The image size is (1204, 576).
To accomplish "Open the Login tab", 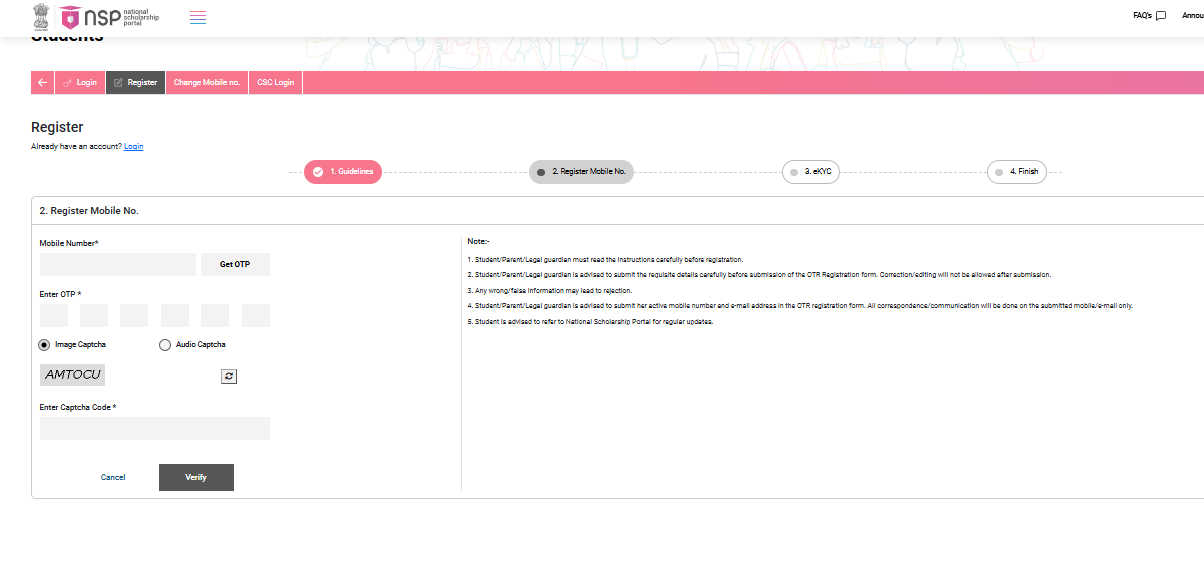I will point(80,82).
